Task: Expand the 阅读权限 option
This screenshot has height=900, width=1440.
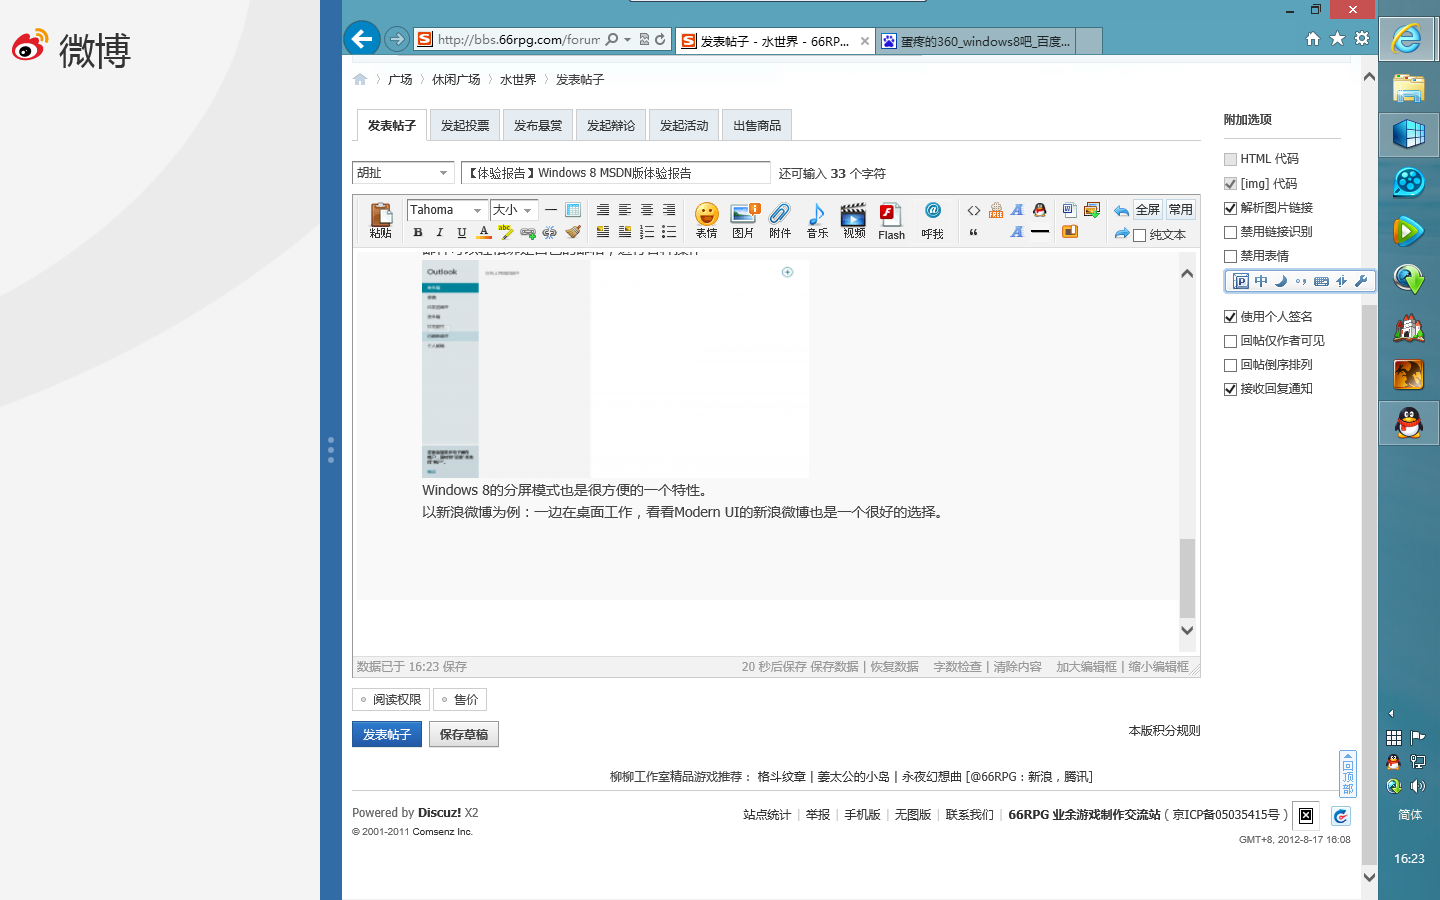Action: pyautogui.click(x=391, y=700)
